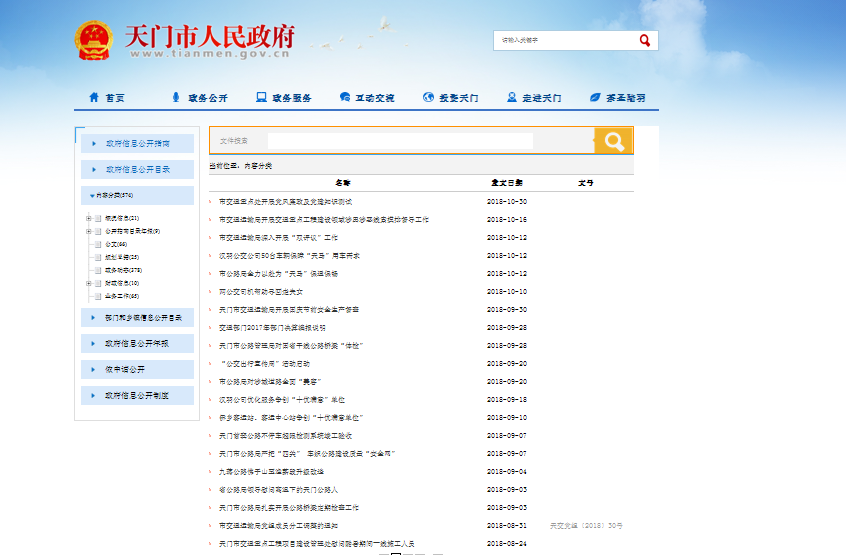Viewport: 846px width, 555px height.
Task: Click the microphone icon for 政务公开
Action: (176, 98)
